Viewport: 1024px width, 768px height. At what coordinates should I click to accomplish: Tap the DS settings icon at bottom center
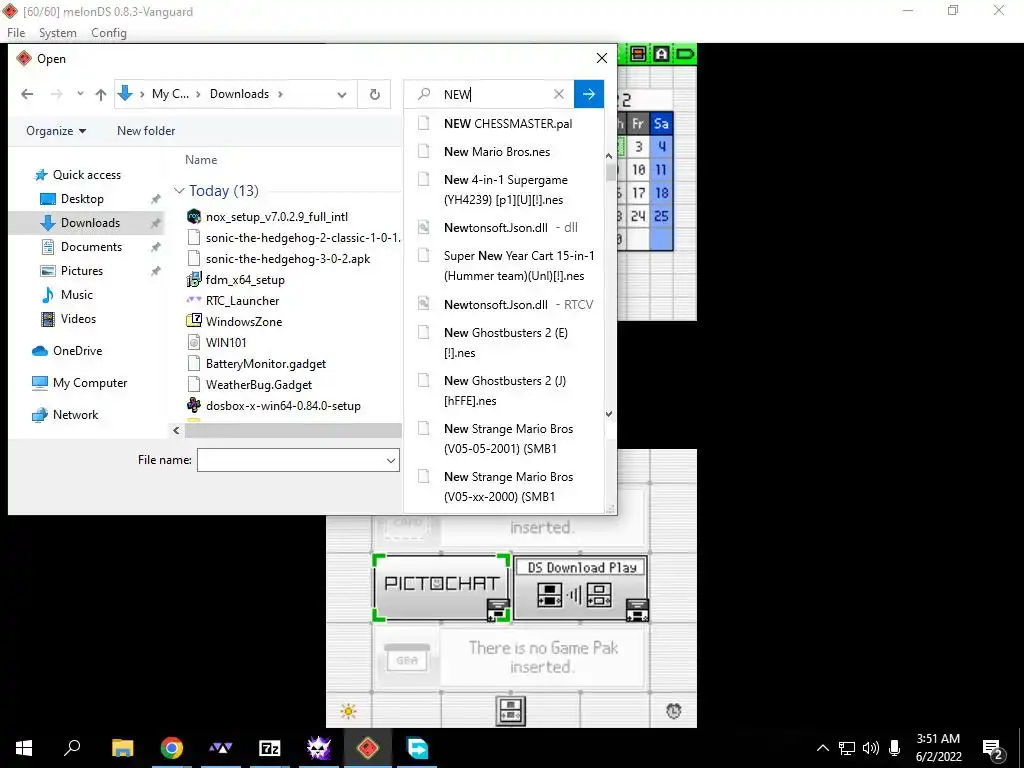coord(511,711)
